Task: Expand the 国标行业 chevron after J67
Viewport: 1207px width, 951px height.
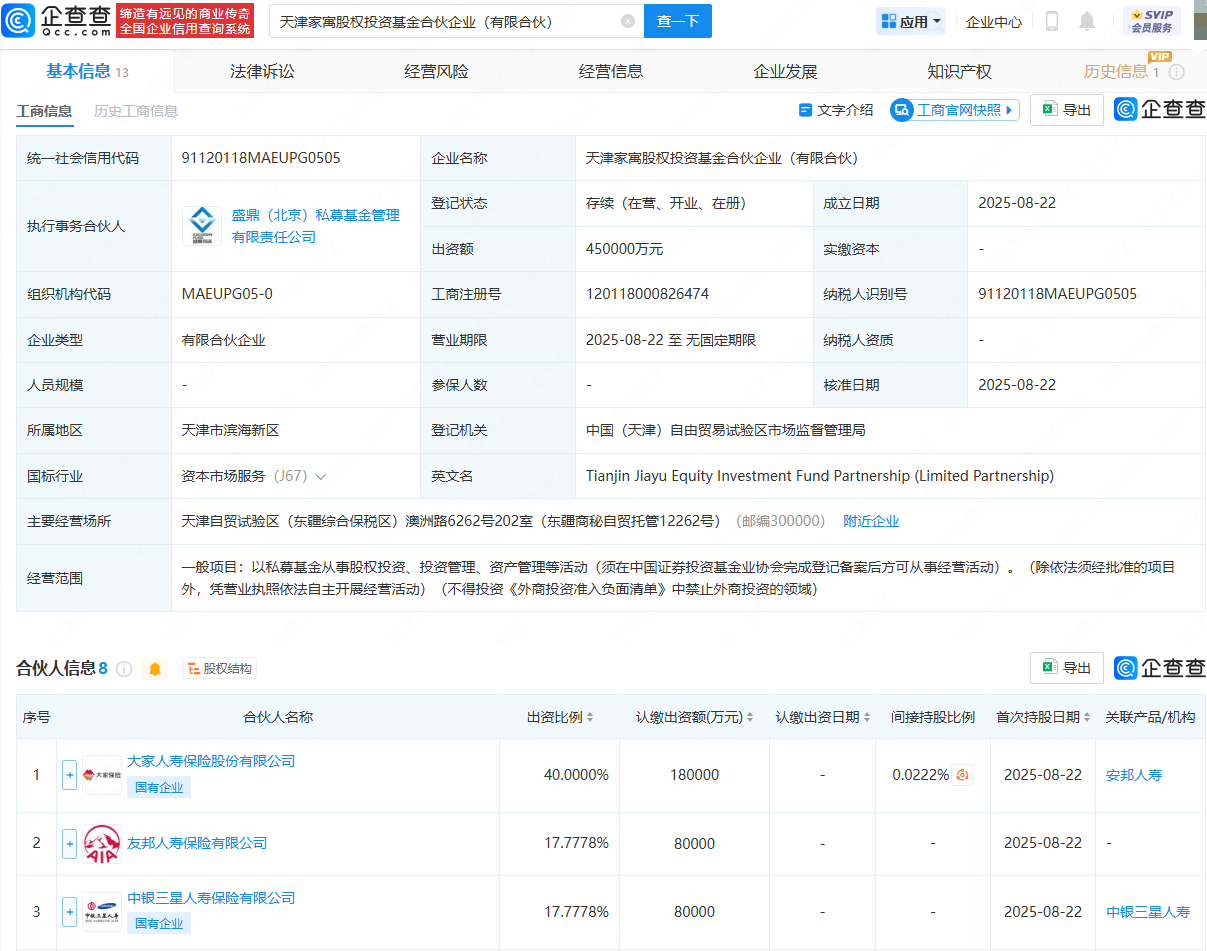Action: [320, 477]
